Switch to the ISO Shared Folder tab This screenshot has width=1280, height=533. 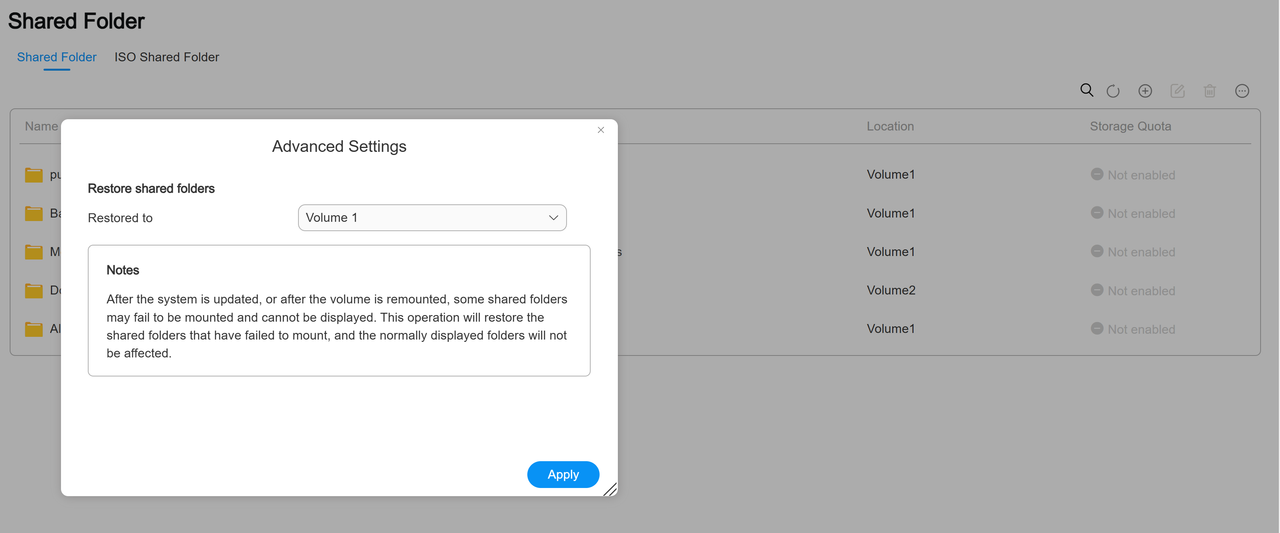167,57
